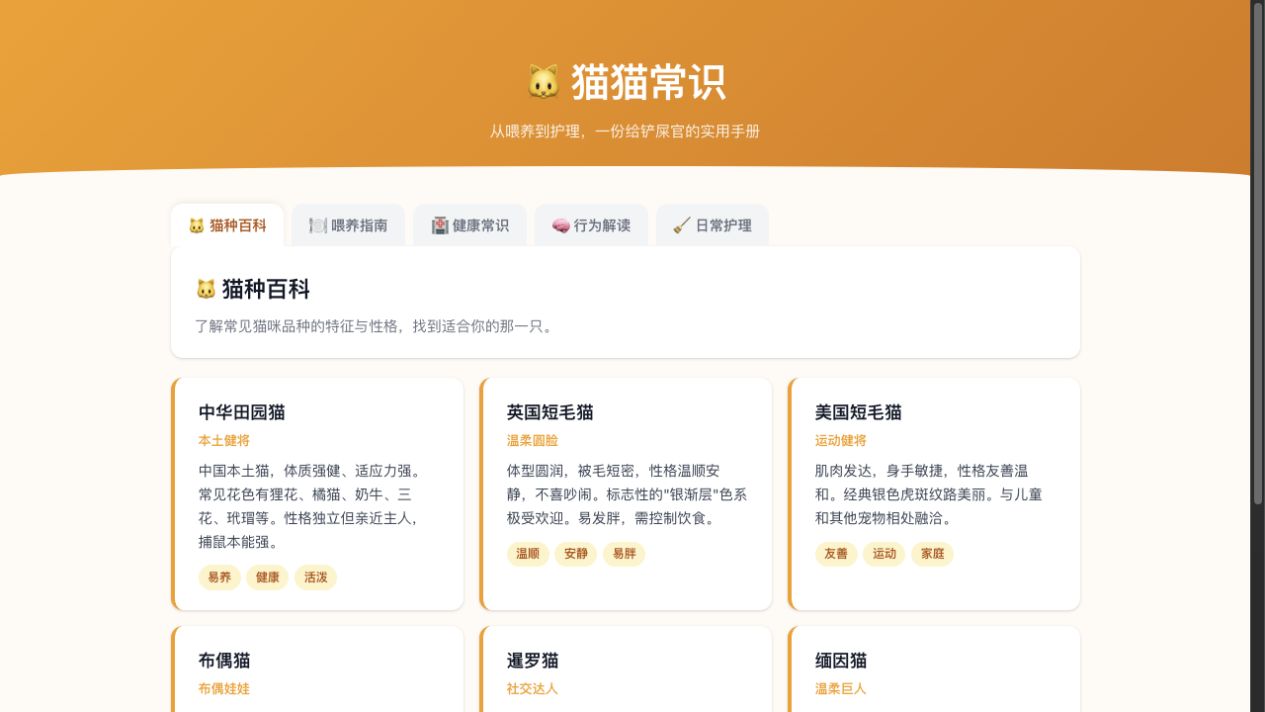Select the 布偶猫 card title
The height and width of the screenshot is (712, 1265).
[224, 660]
